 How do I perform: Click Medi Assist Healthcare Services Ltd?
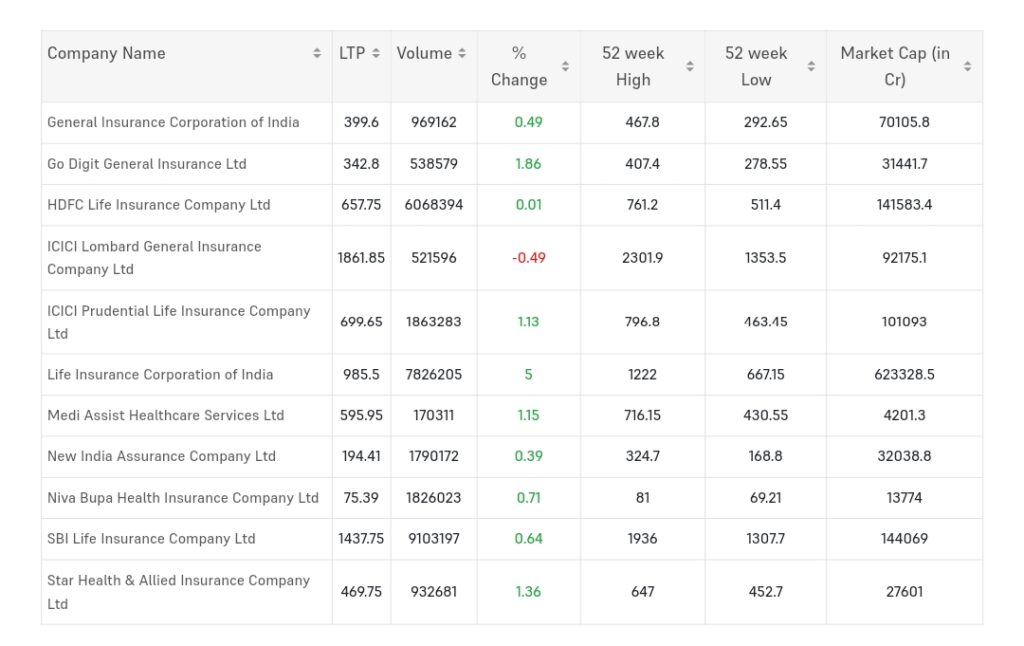tap(166, 416)
